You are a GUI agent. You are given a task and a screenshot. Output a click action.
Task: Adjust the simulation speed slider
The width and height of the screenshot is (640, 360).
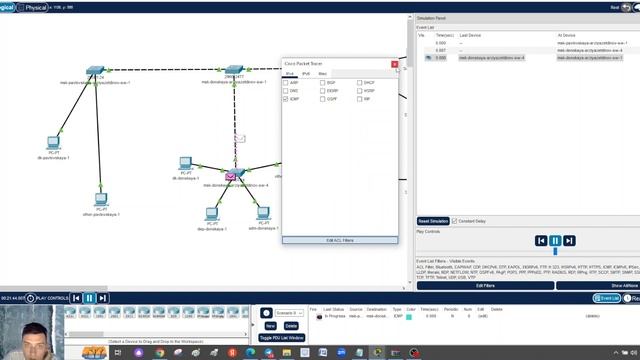click(555, 251)
